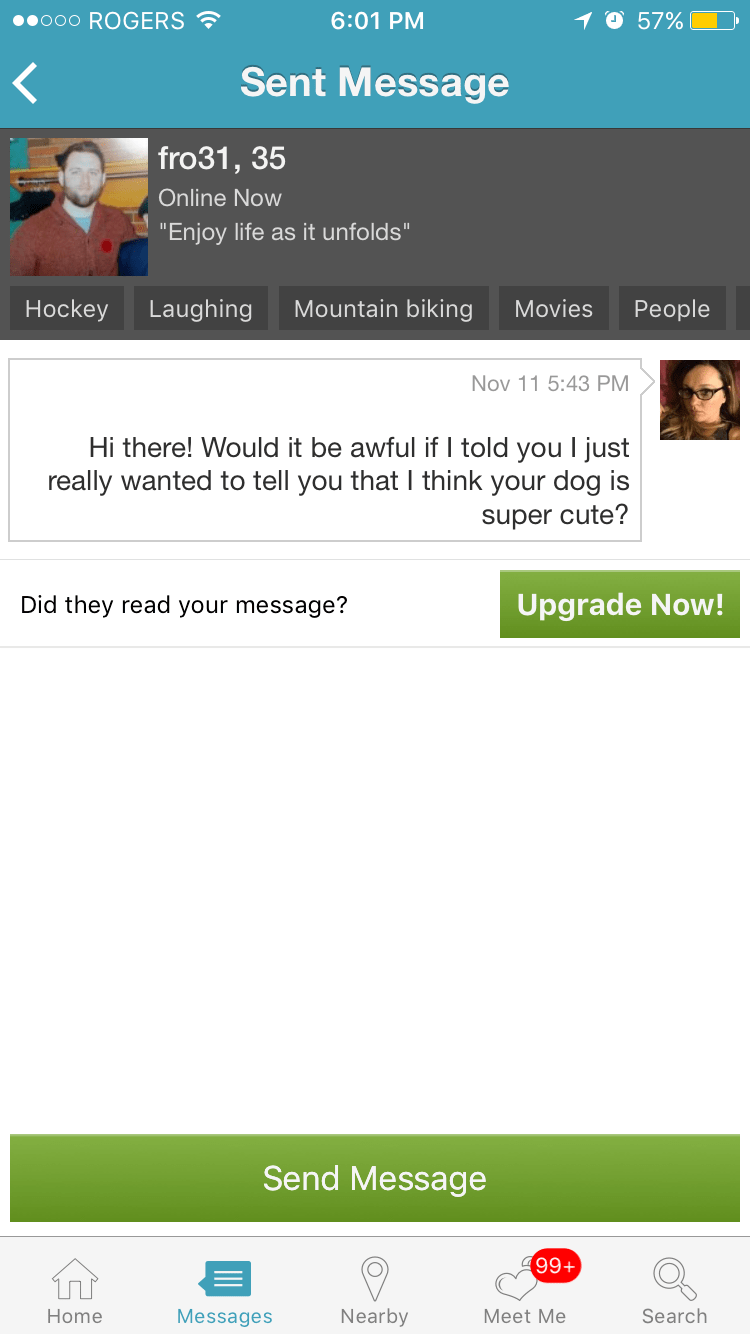This screenshot has height=1334, width=750.
Task: Tap the sender's avatar thumbnail
Action: pos(700,400)
